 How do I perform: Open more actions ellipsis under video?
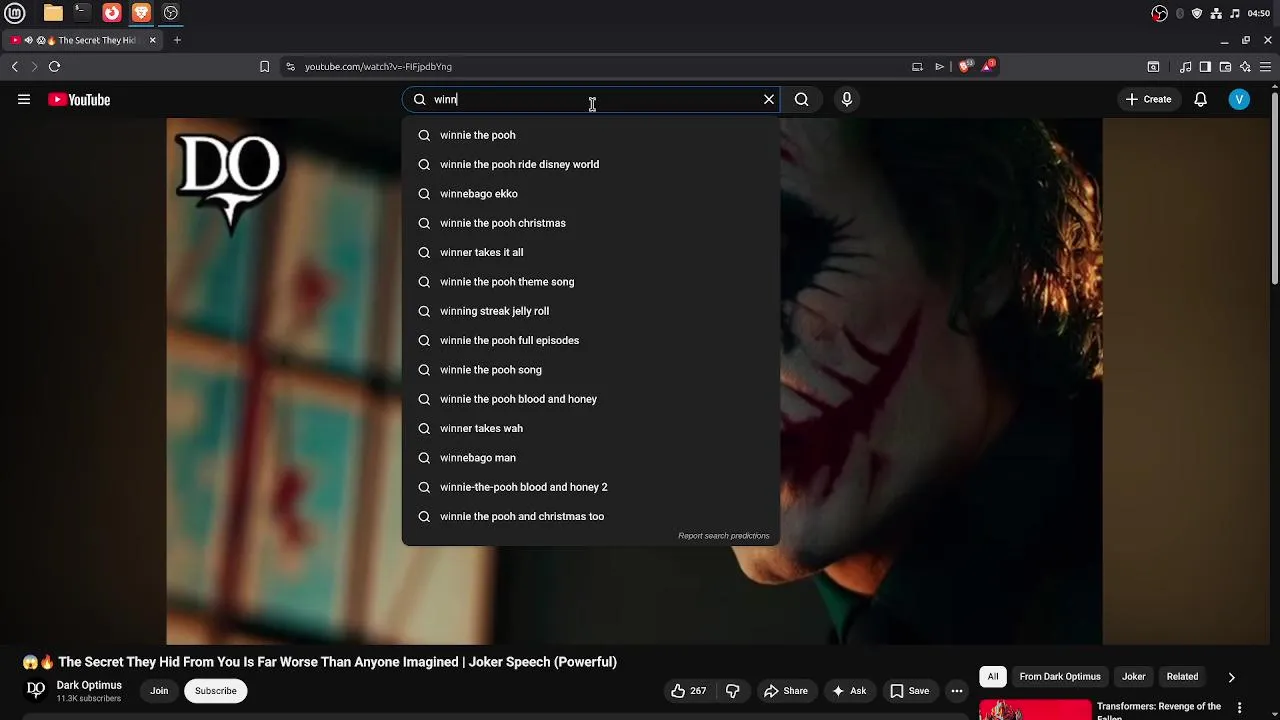click(957, 691)
